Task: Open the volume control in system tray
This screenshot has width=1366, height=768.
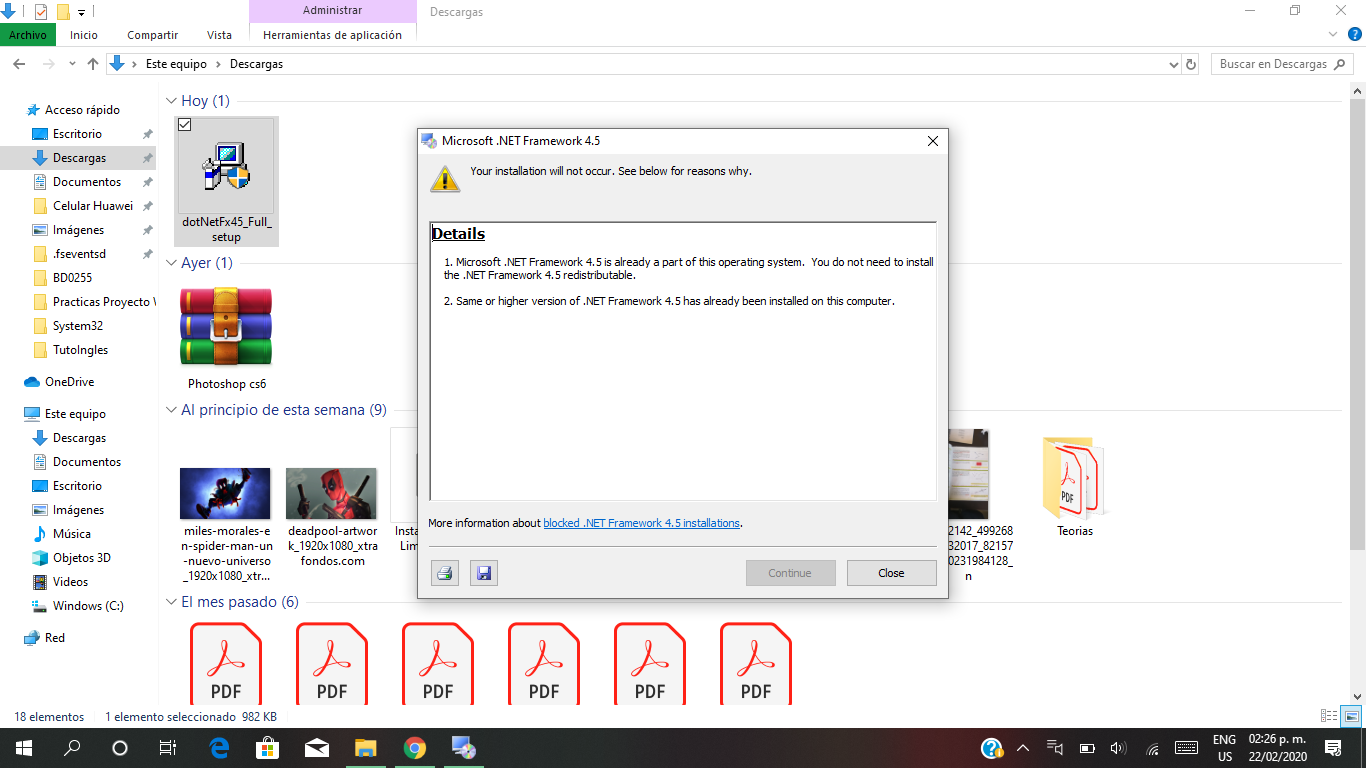Action: point(1119,748)
